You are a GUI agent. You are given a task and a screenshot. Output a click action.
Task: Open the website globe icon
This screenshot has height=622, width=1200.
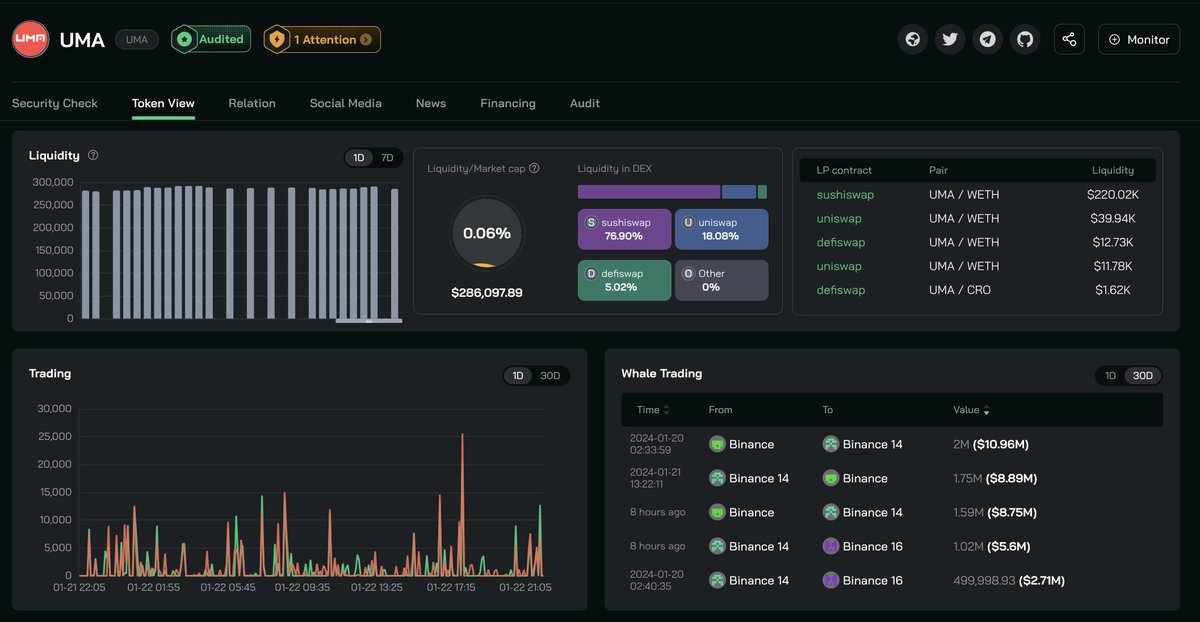(912, 39)
